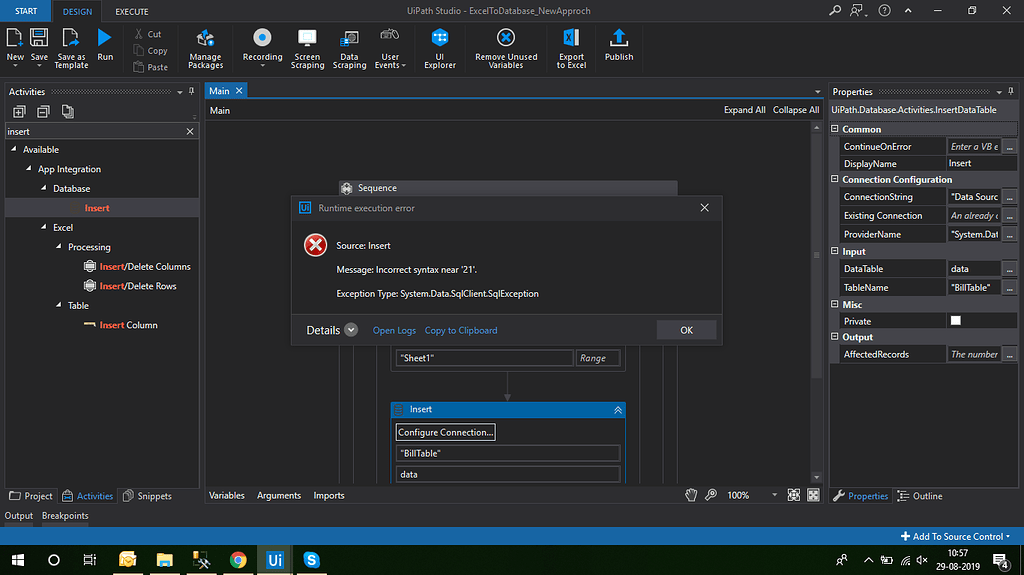Expand the error Details chevron
This screenshot has width=1024, height=575.
(x=351, y=330)
